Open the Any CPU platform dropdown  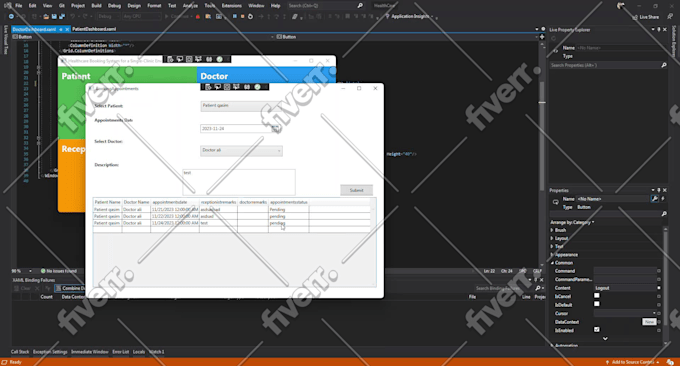(141, 16)
